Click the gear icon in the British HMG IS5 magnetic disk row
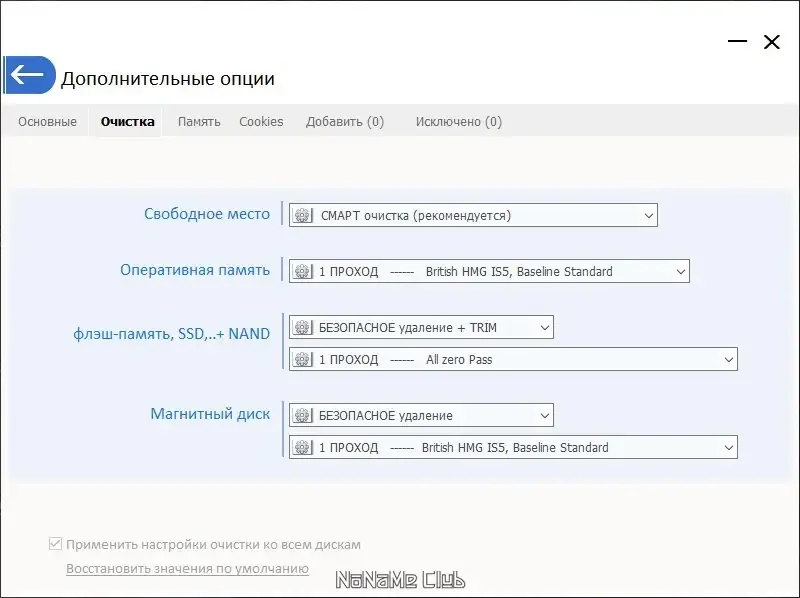The width and height of the screenshot is (800, 598). pyautogui.click(x=303, y=447)
